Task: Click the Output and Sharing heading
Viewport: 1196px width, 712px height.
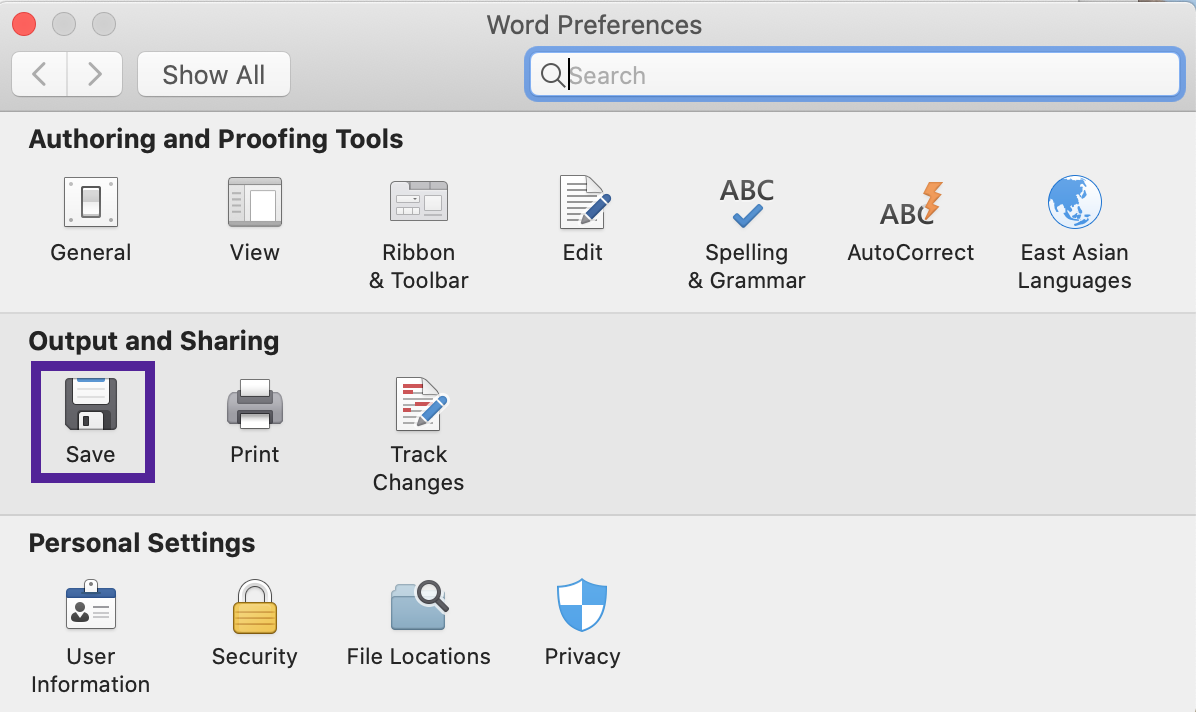Action: 153,340
